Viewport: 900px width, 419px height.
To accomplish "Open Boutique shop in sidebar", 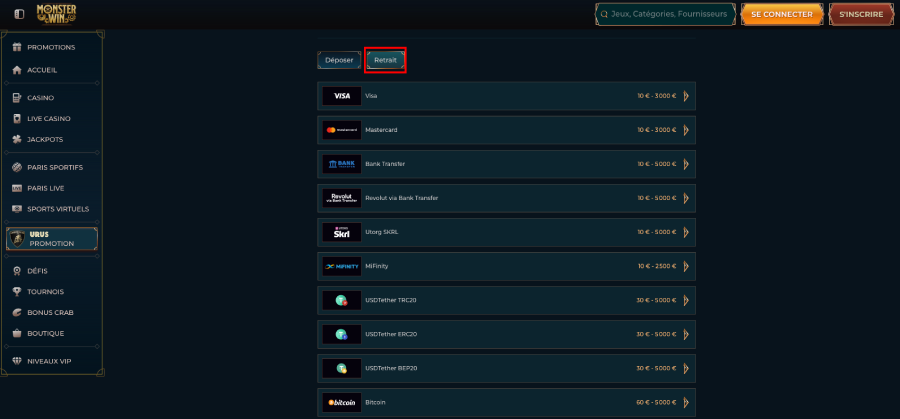I will click(45, 333).
